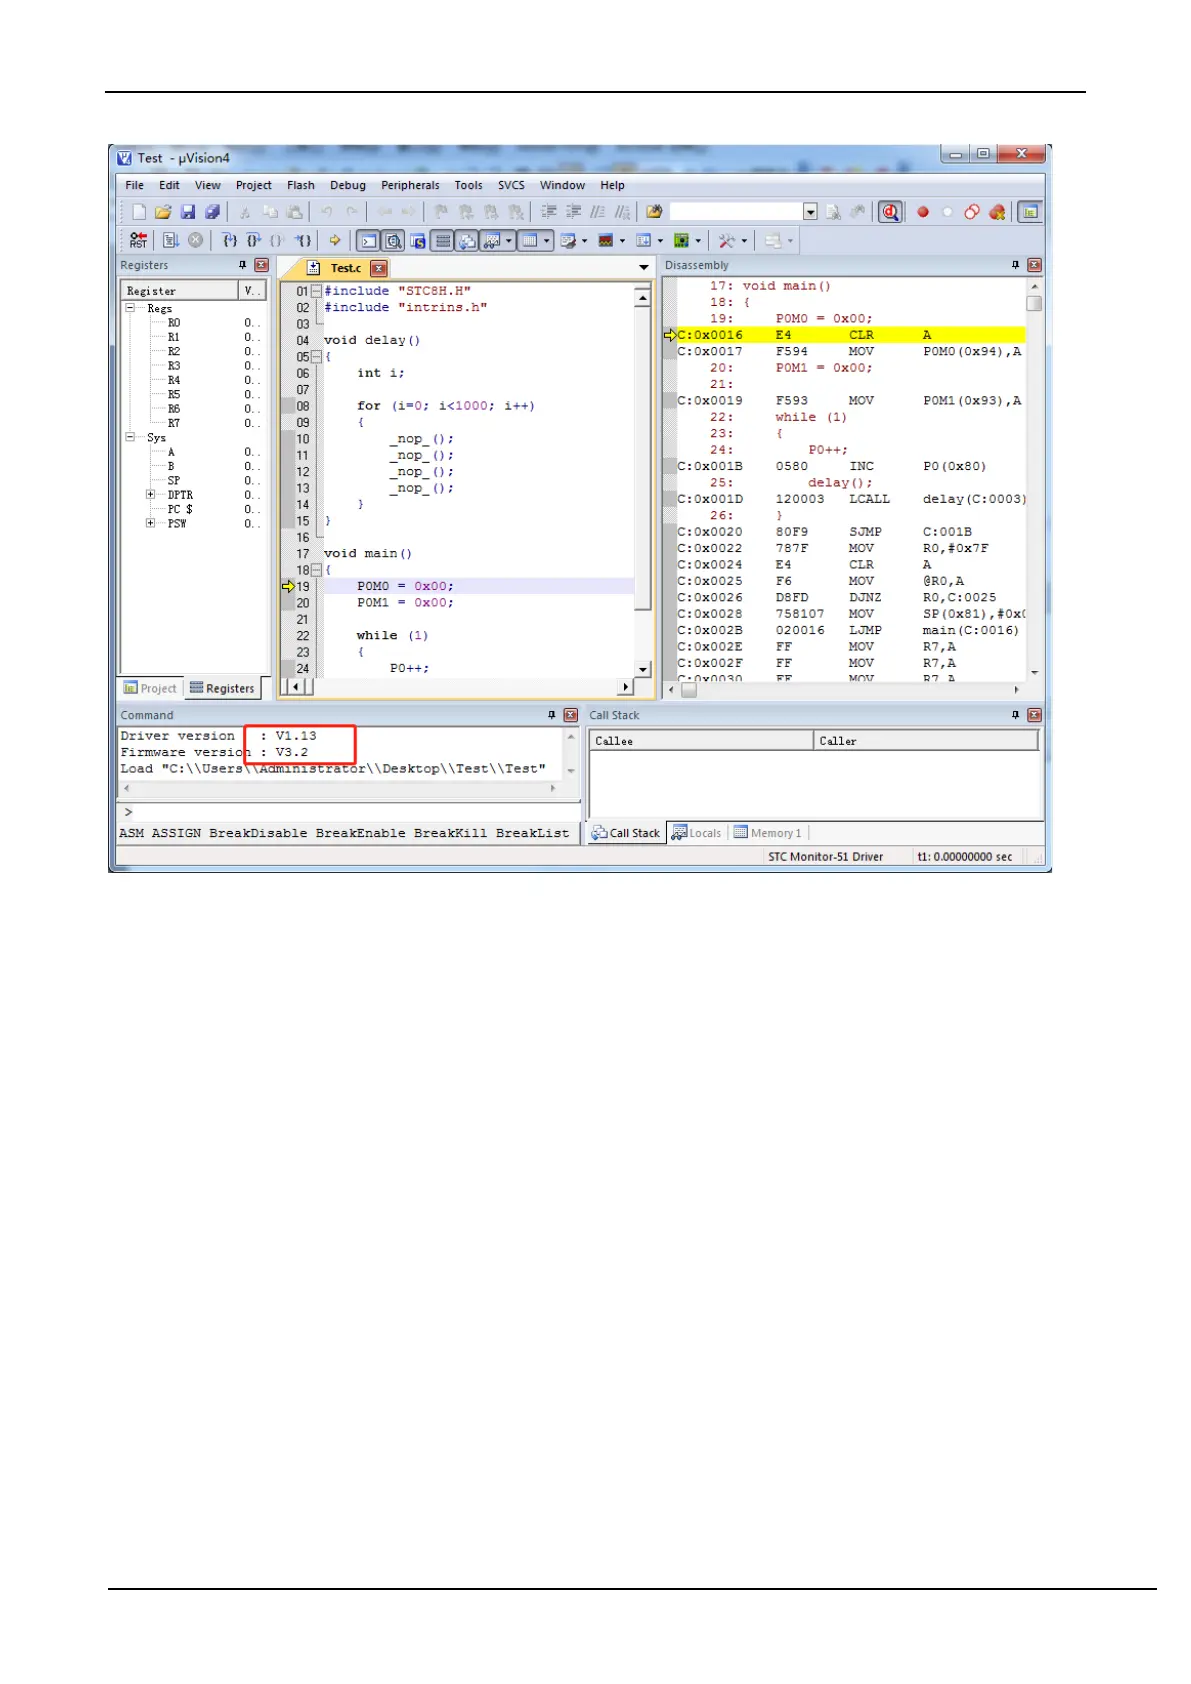The height and width of the screenshot is (1684, 1191).
Task: Open the Peripherals menu
Action: [x=410, y=185]
